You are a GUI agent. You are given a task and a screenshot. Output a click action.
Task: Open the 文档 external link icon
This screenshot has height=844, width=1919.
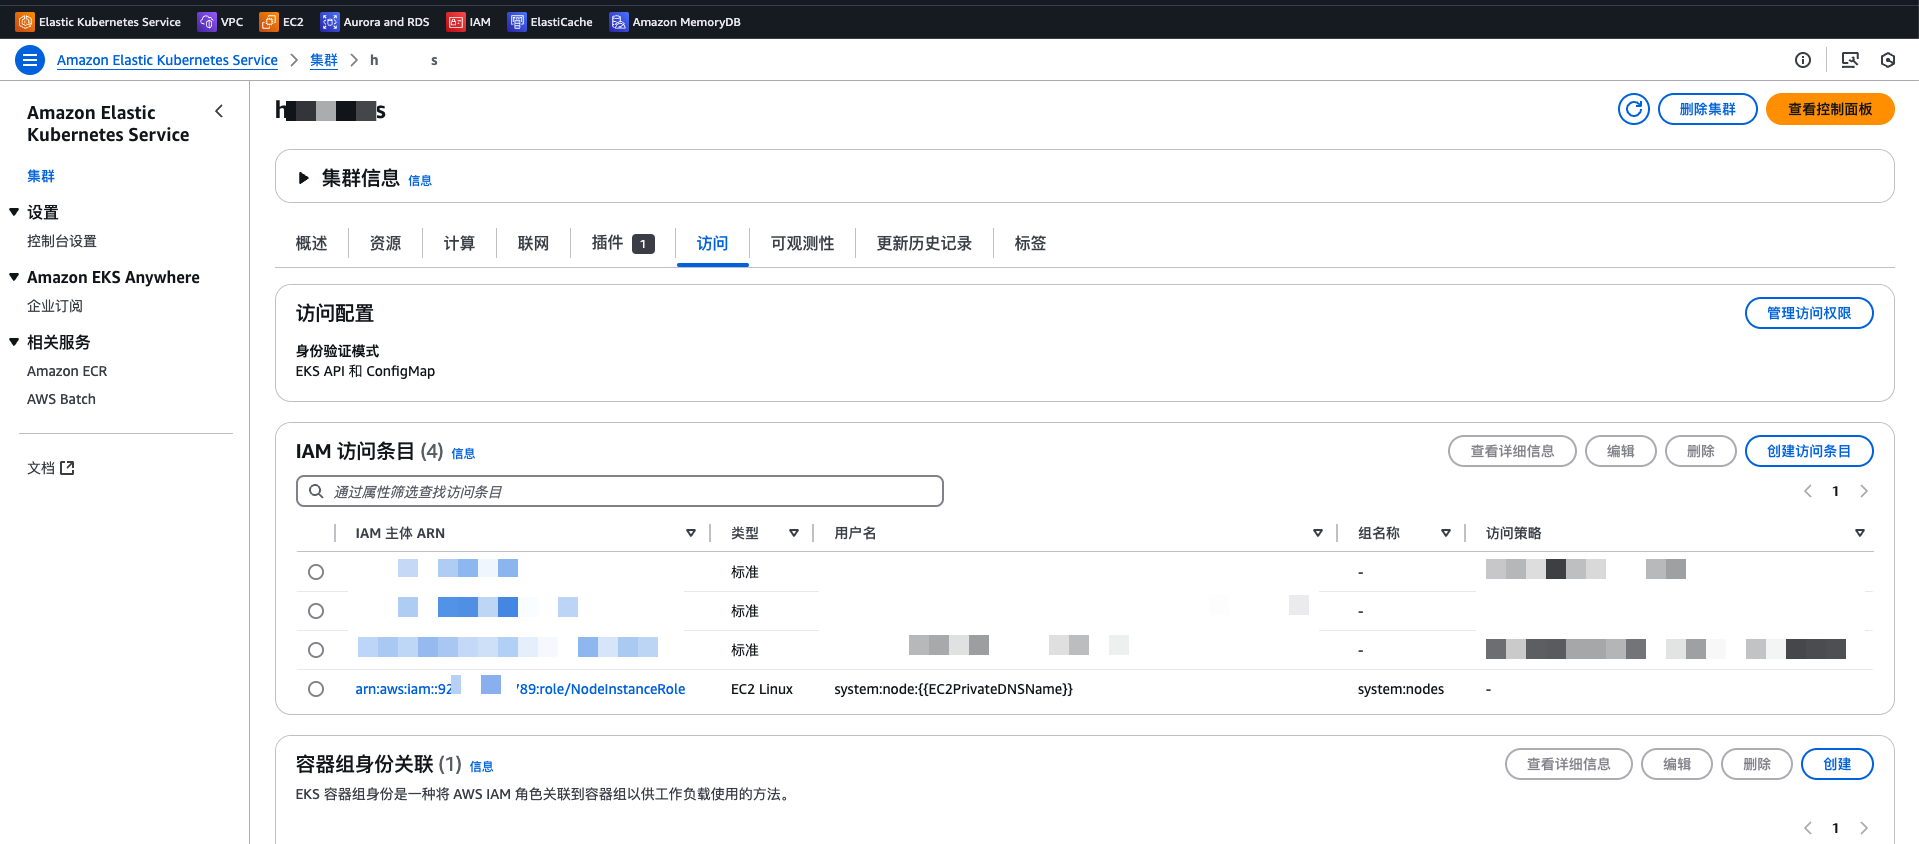click(x=67, y=468)
